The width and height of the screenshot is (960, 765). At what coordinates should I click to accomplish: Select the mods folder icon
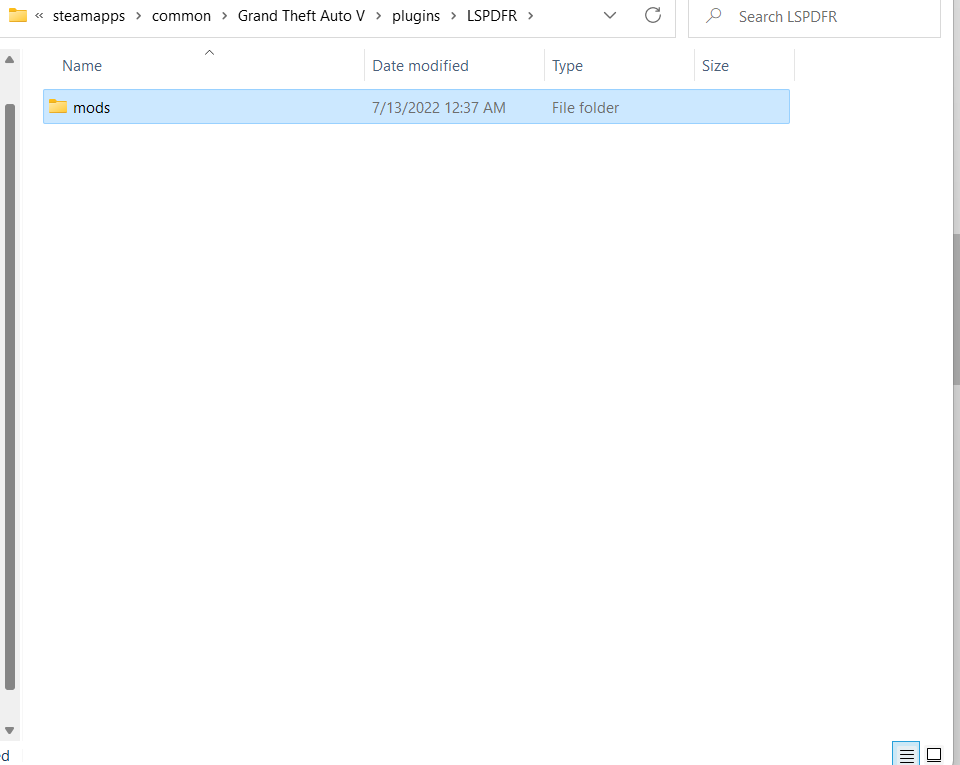[58, 106]
